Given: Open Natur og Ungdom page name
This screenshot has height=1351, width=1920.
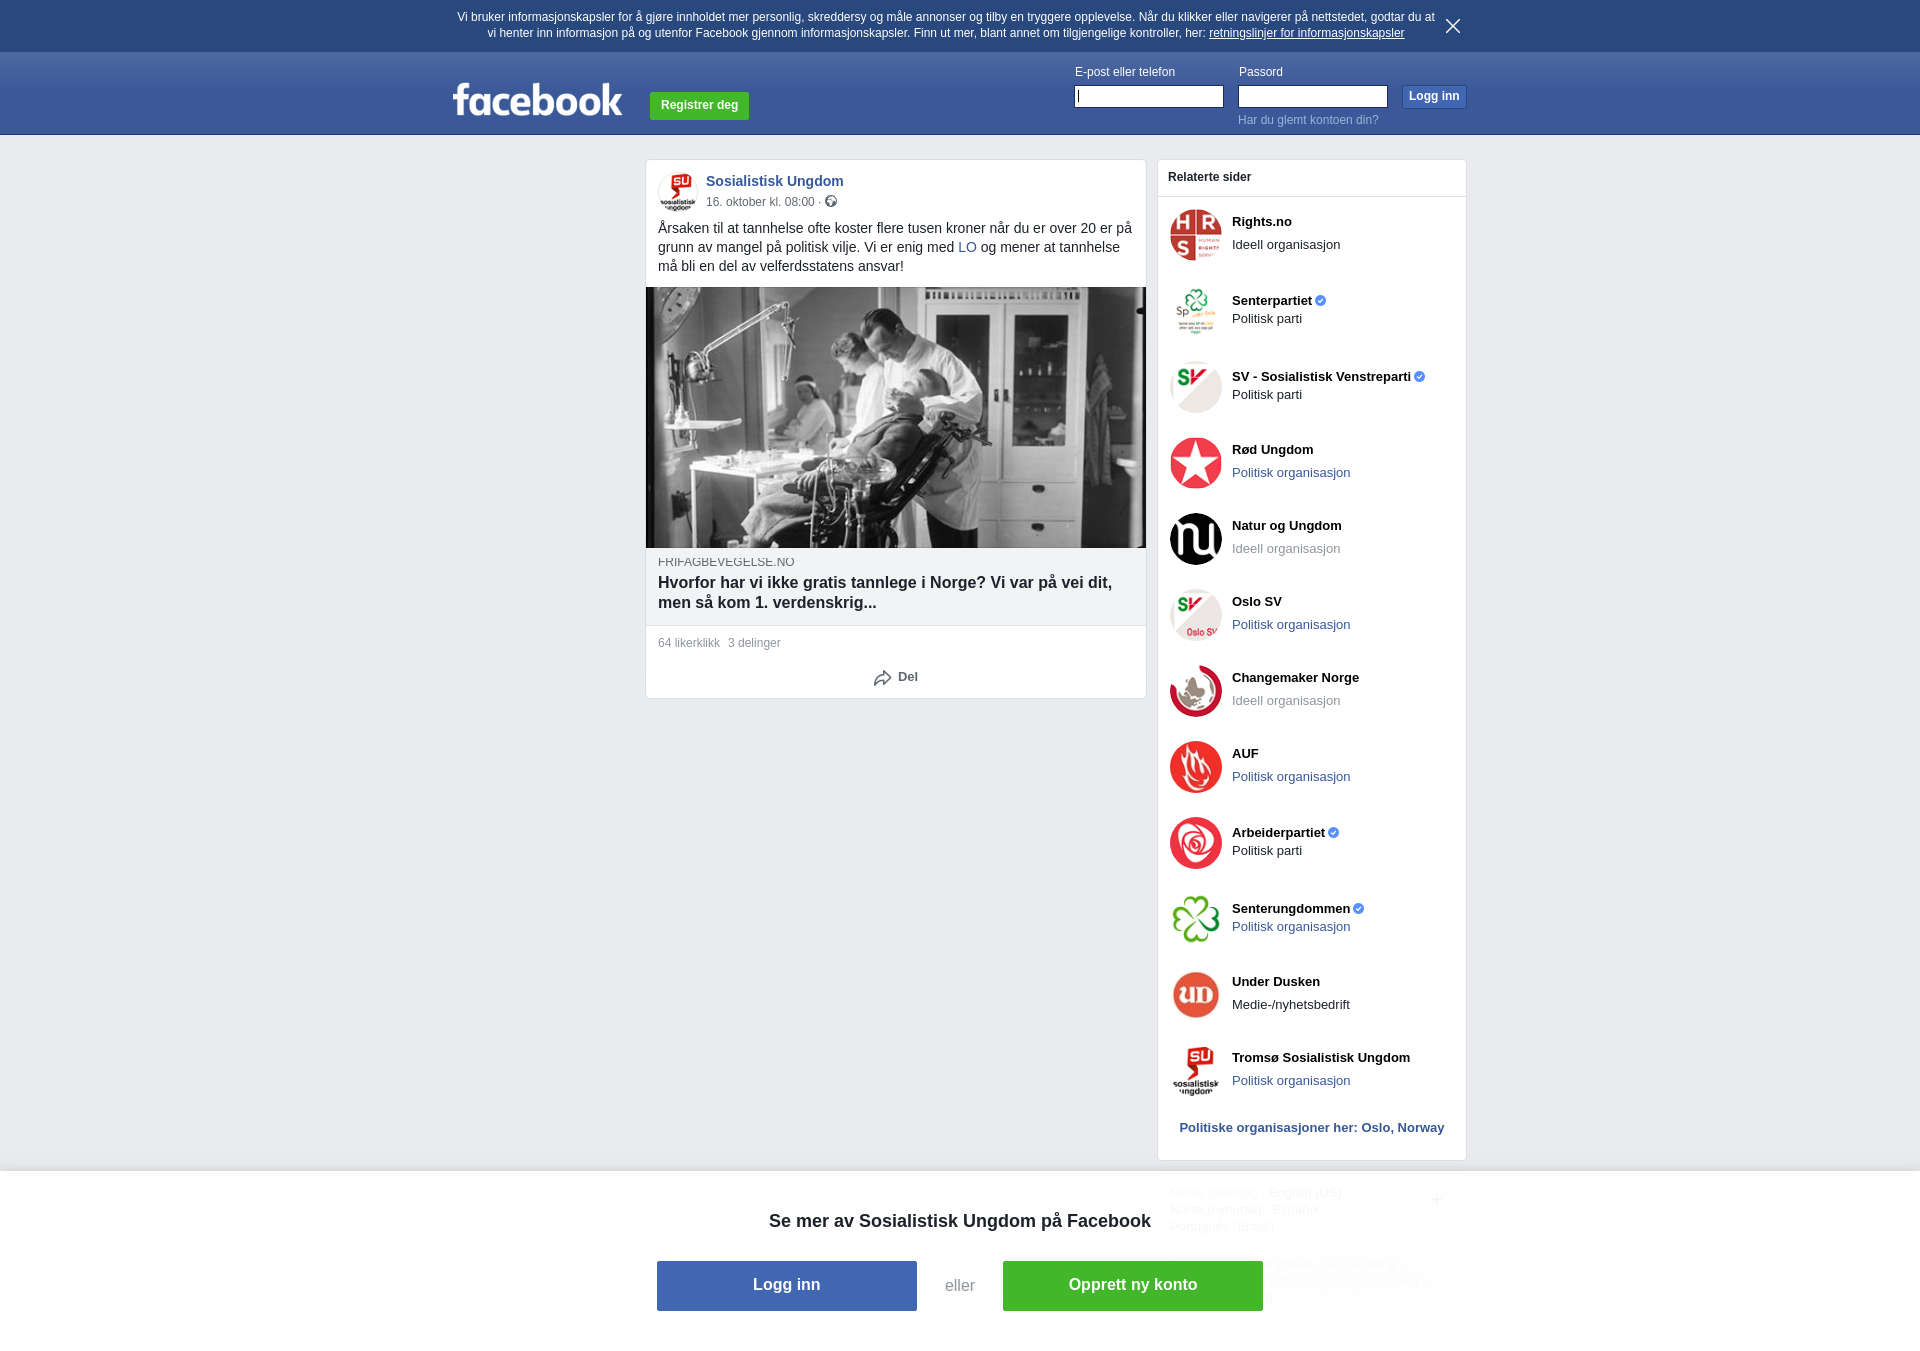Looking at the screenshot, I should [x=1287, y=526].
